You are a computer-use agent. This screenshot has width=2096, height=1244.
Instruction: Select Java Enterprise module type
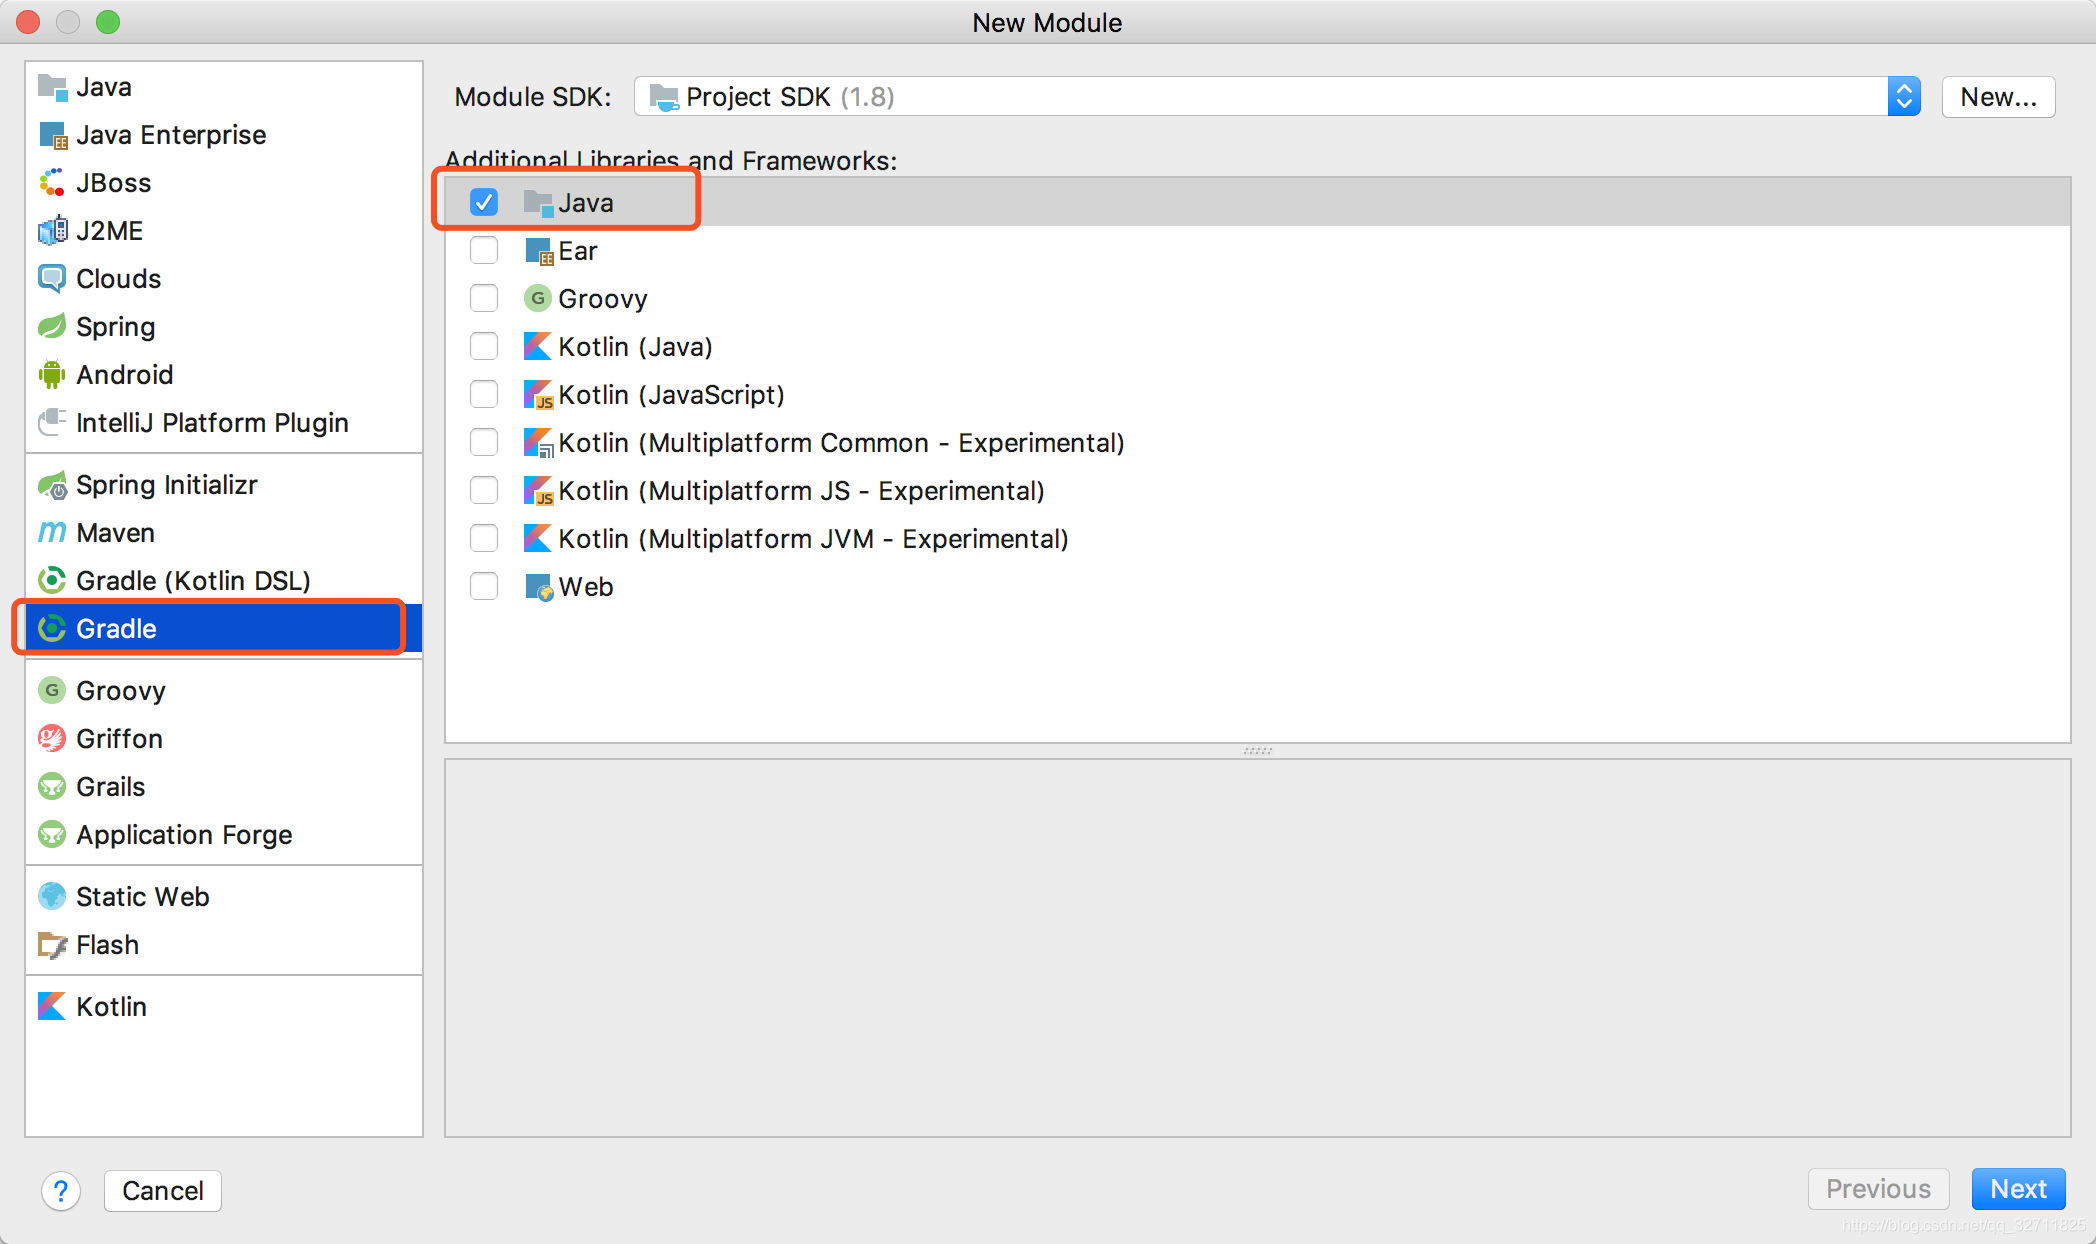[x=224, y=135]
